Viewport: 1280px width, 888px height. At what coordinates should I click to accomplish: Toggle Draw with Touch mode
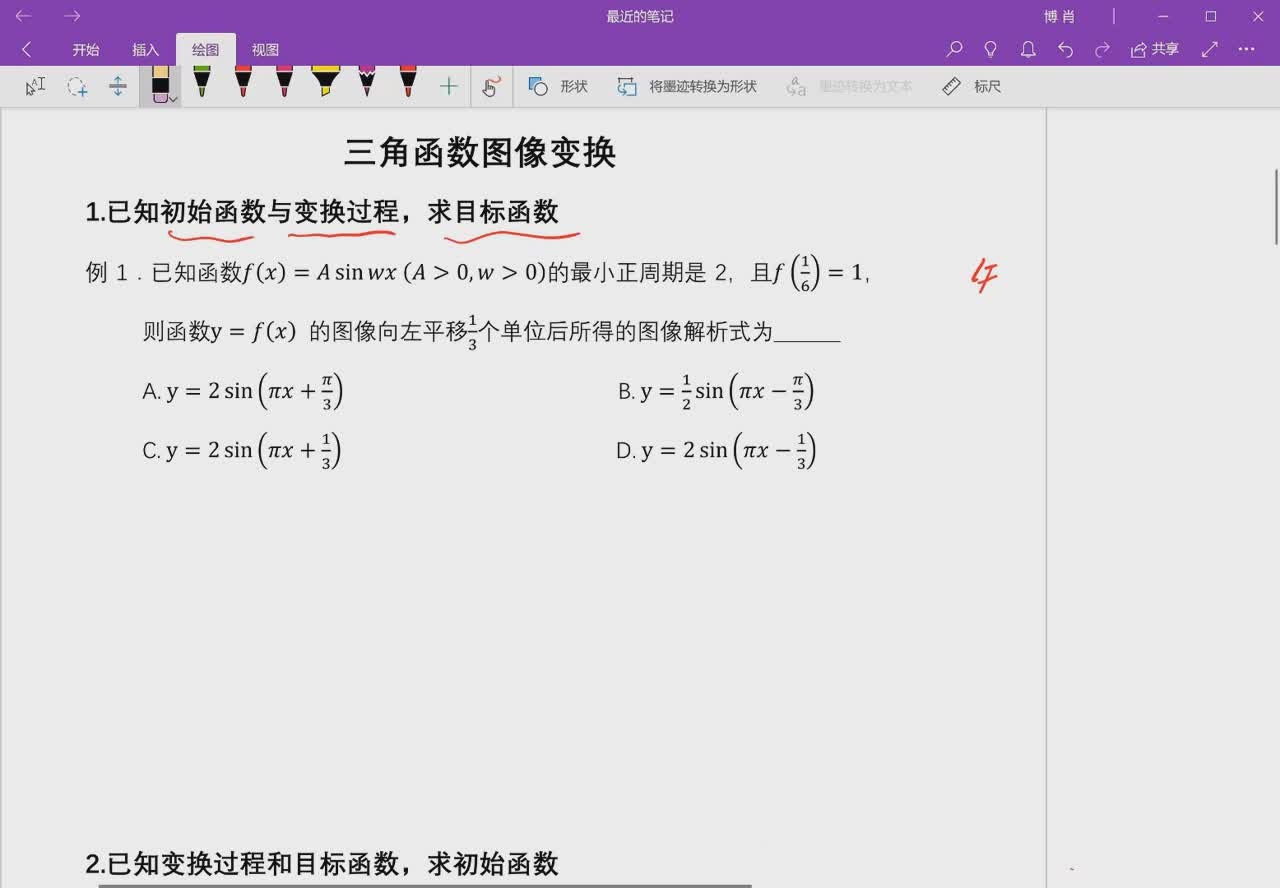[x=490, y=87]
